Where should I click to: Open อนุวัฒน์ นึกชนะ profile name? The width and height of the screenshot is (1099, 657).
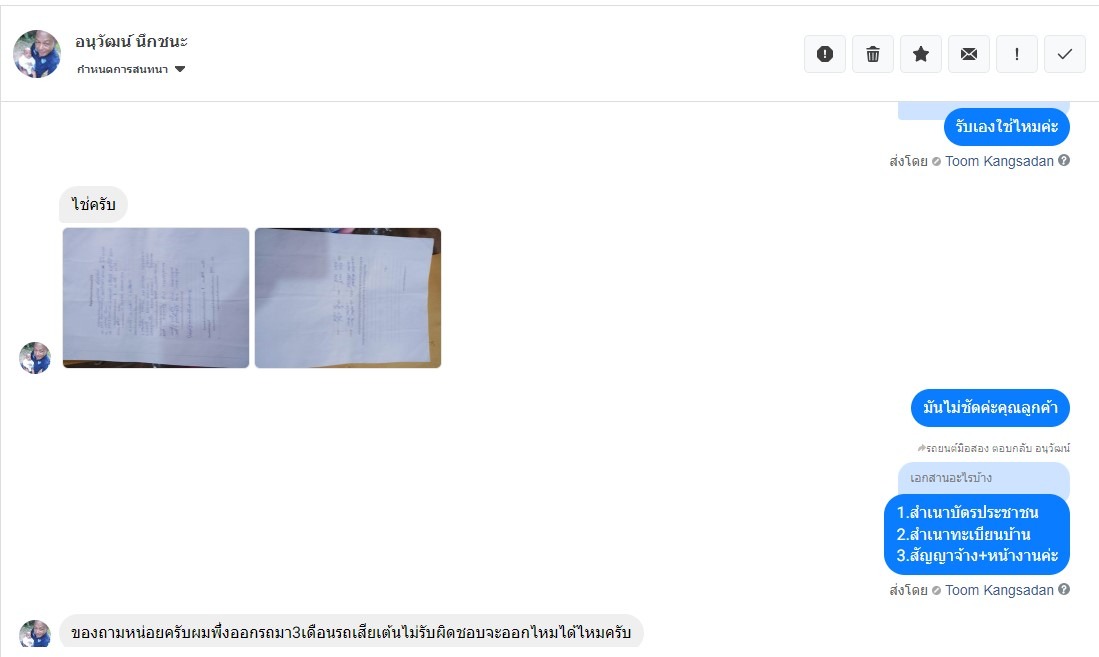click(x=132, y=41)
